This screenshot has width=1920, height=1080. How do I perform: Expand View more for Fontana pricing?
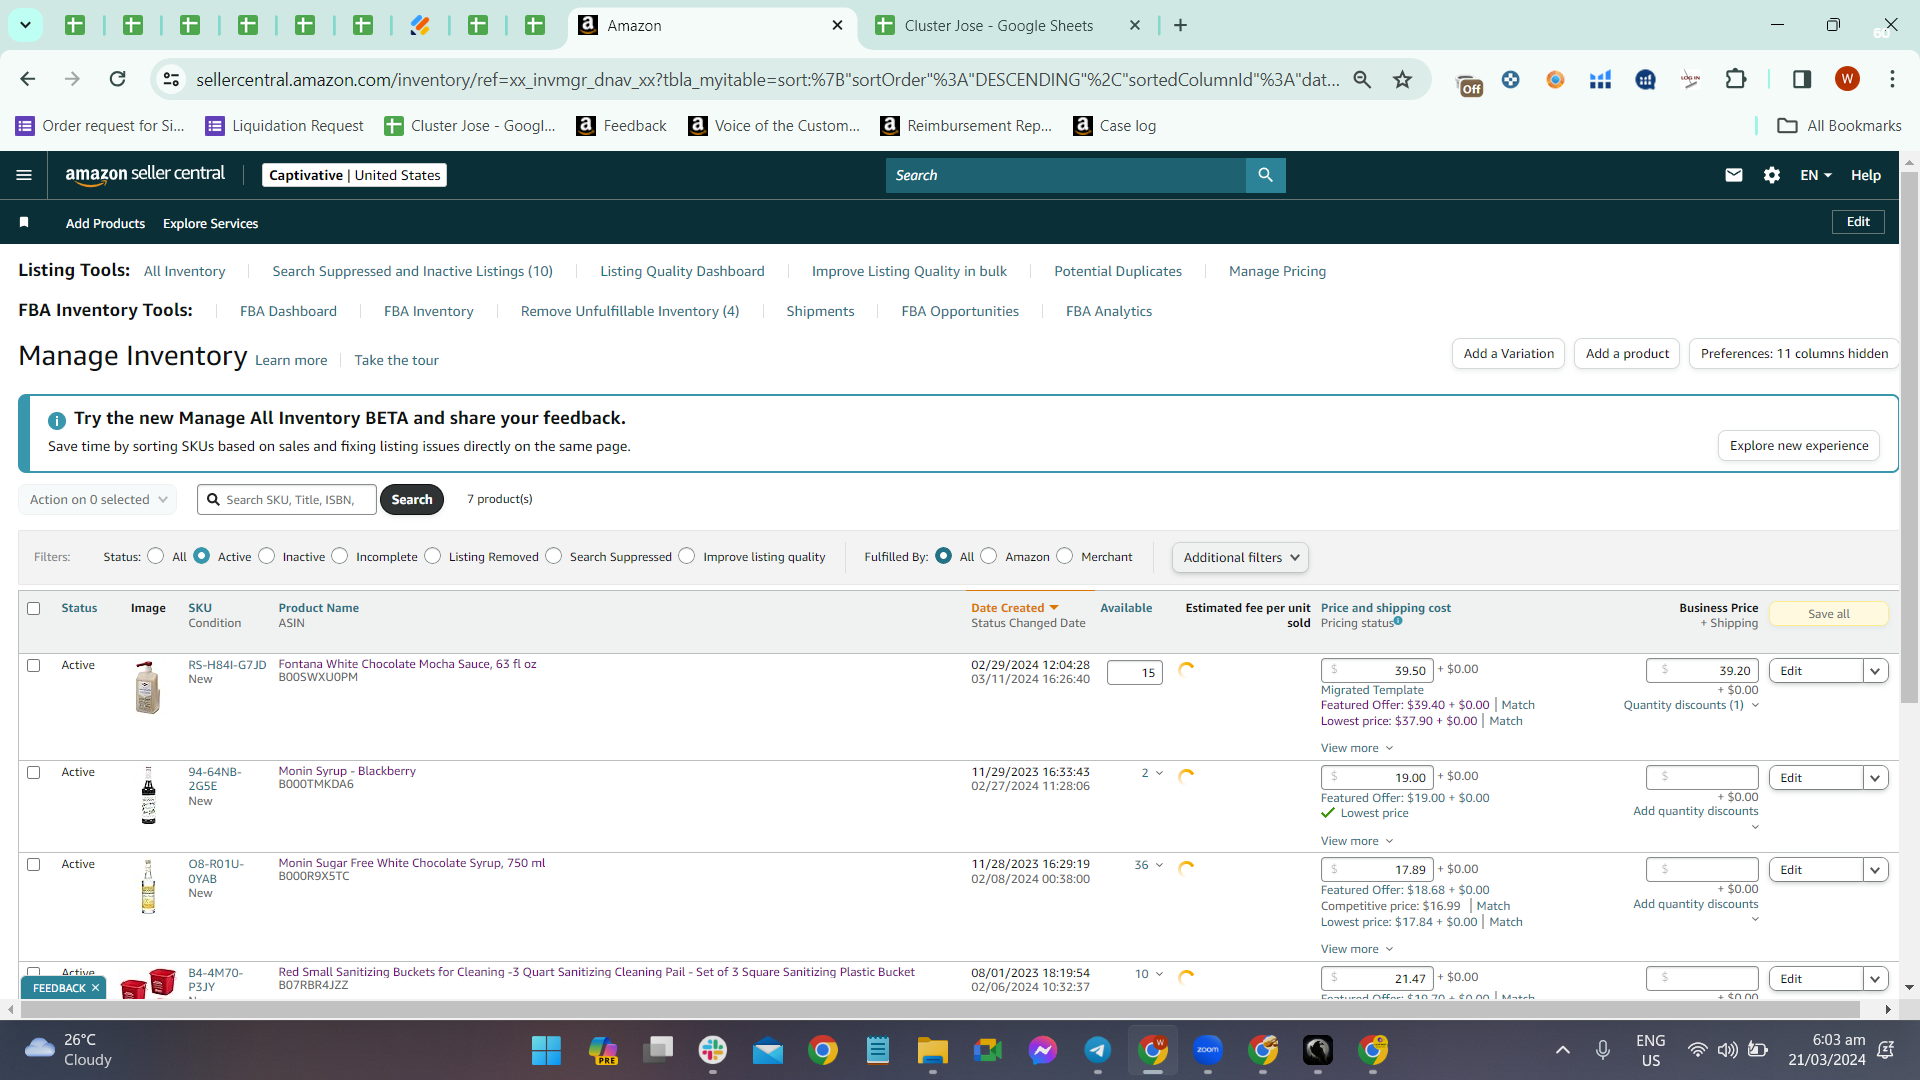[x=1357, y=748]
